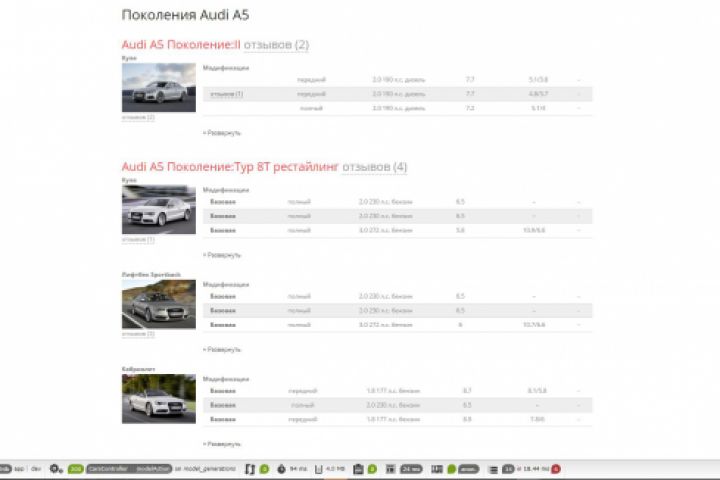720x480 pixels.
Task: Click the model_generations route name in toolbar
Action: tap(209, 469)
